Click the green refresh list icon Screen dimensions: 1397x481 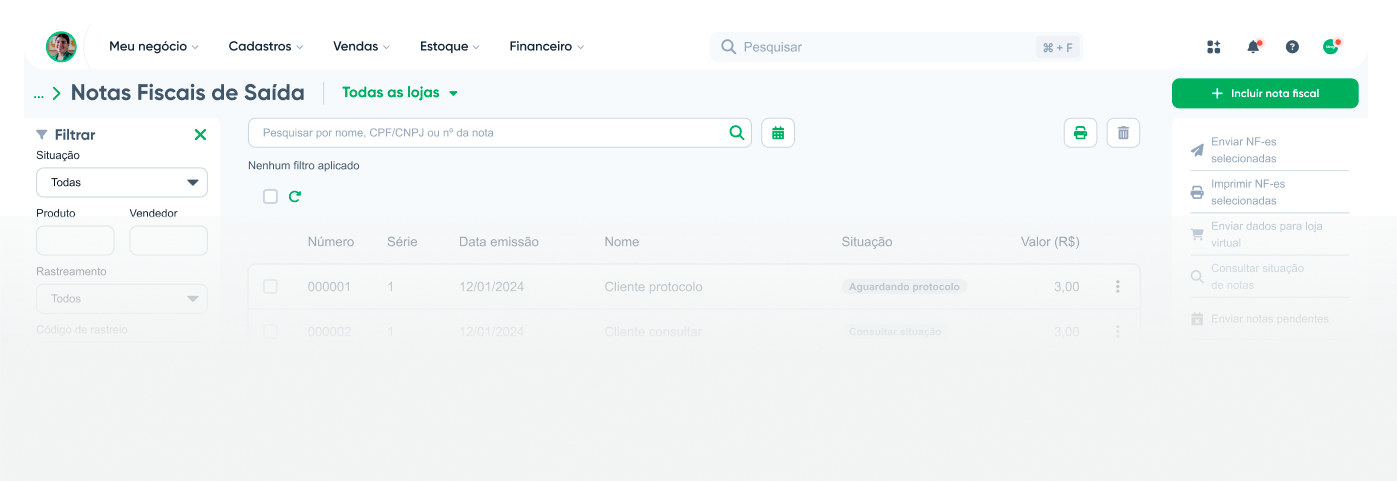(x=295, y=197)
